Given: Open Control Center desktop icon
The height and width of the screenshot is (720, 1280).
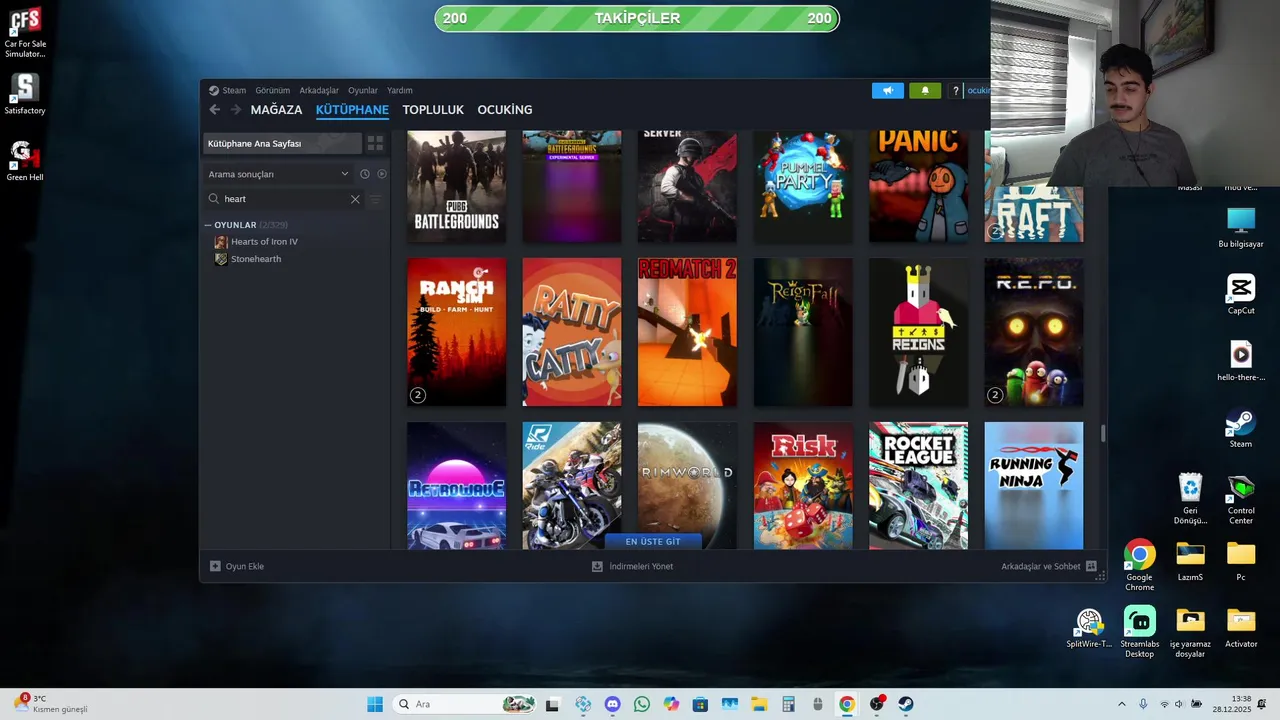Looking at the screenshot, I should (1241, 499).
